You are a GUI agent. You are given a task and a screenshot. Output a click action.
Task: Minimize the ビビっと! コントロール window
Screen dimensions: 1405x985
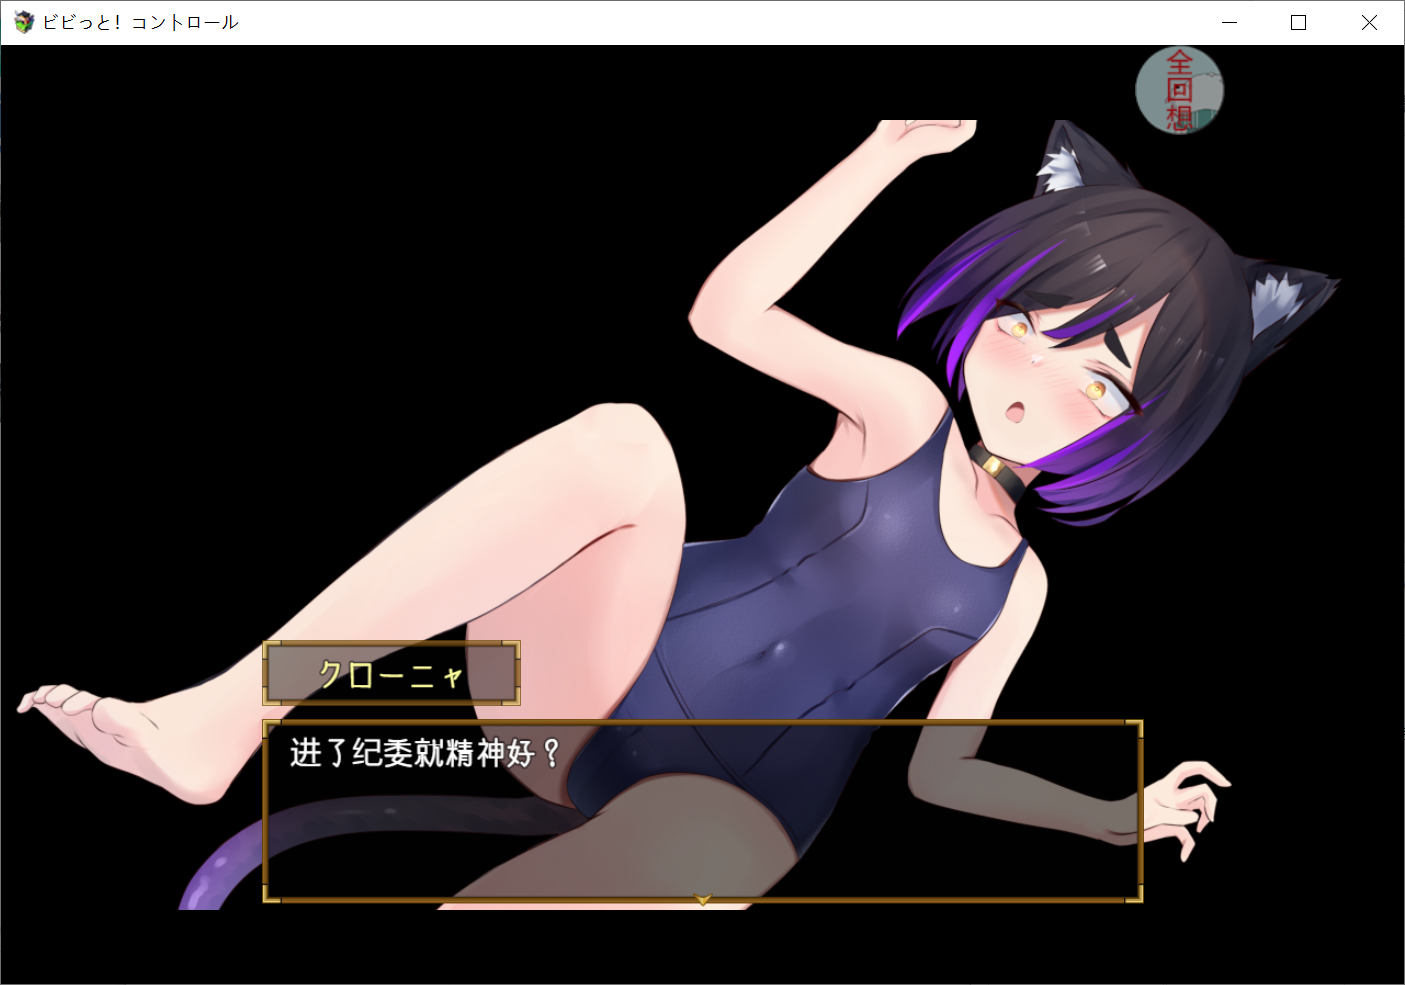click(1229, 22)
